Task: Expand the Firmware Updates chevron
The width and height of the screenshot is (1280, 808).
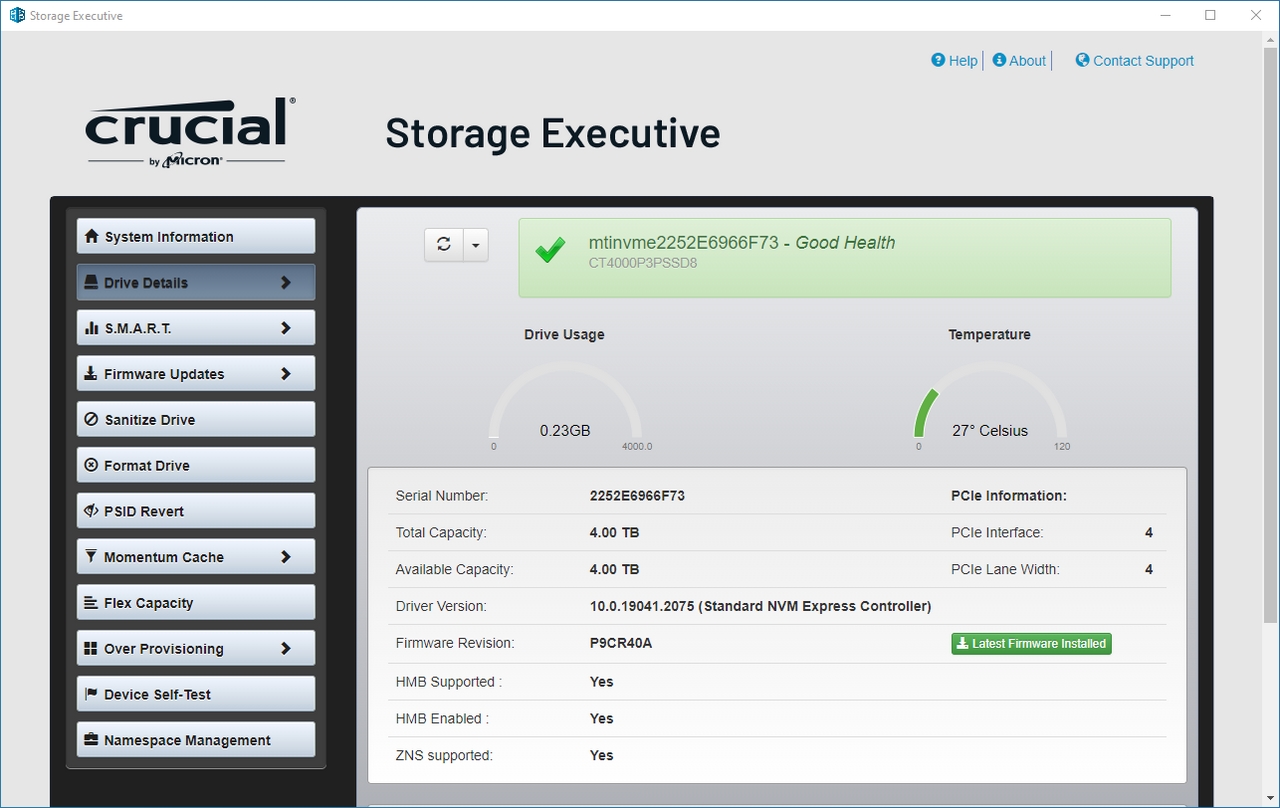Action: [286, 374]
